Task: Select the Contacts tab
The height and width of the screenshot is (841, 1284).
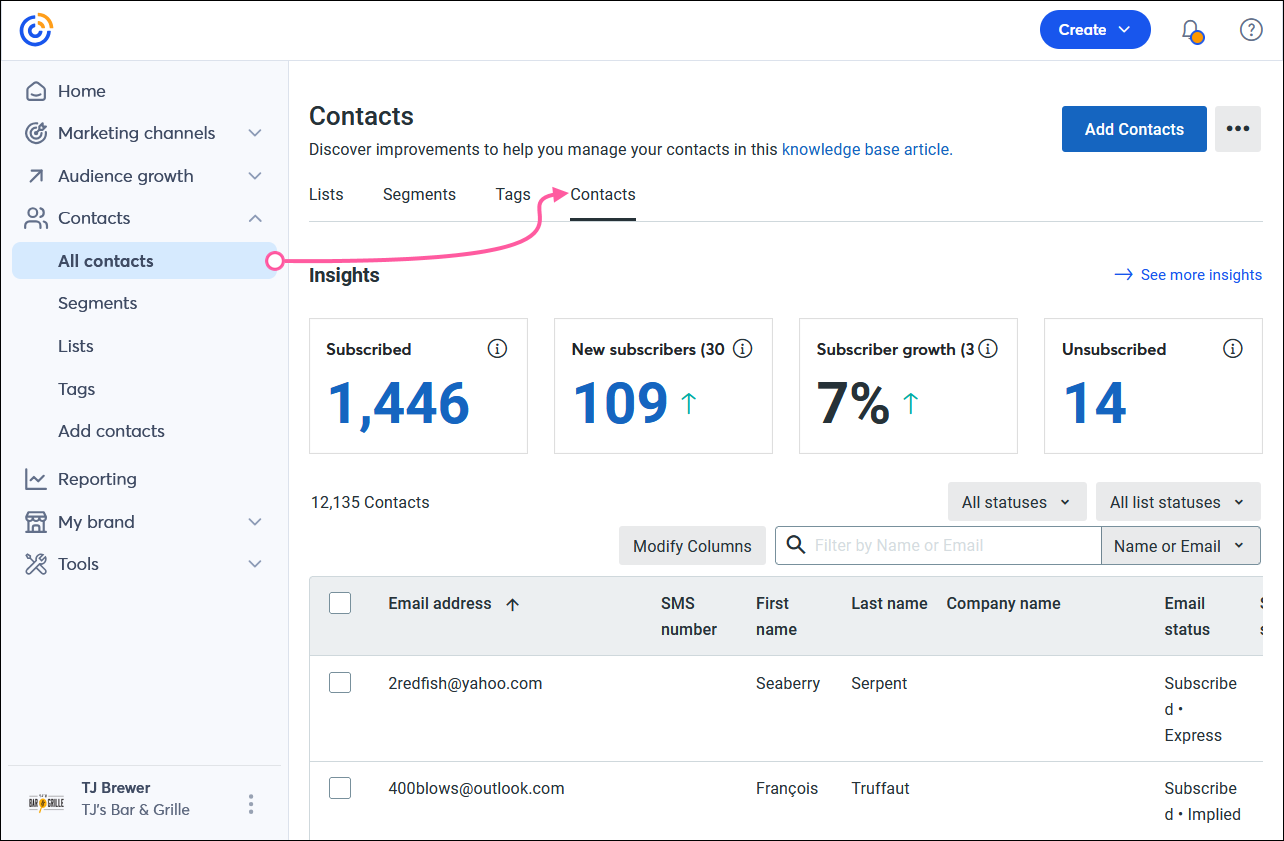Action: pos(603,195)
